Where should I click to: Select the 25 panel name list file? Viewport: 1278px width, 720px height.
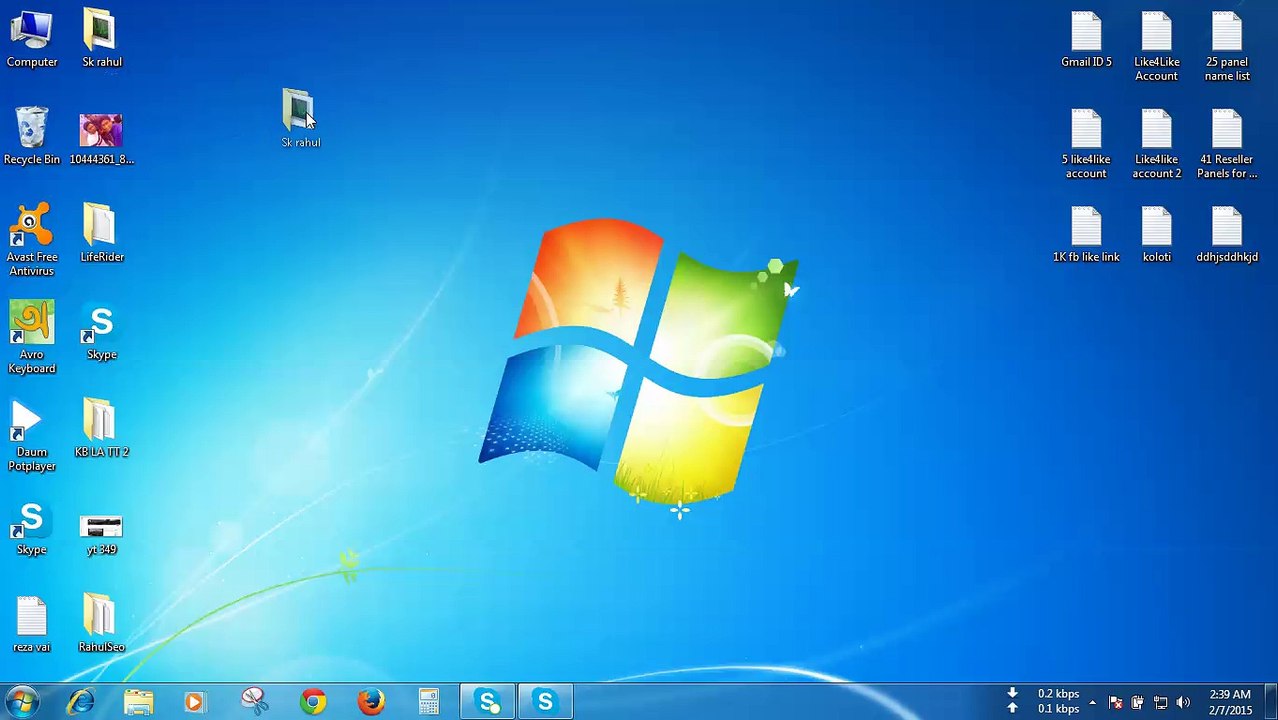[x=1227, y=47]
